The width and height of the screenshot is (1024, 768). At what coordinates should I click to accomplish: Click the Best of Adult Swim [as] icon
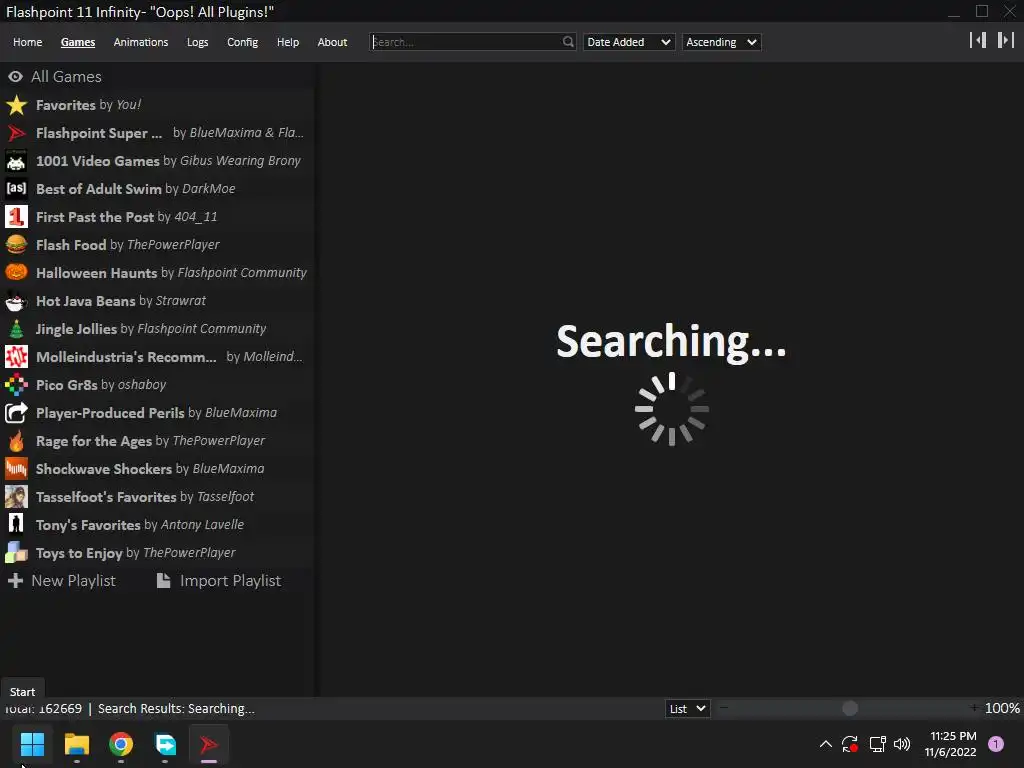tap(16, 189)
